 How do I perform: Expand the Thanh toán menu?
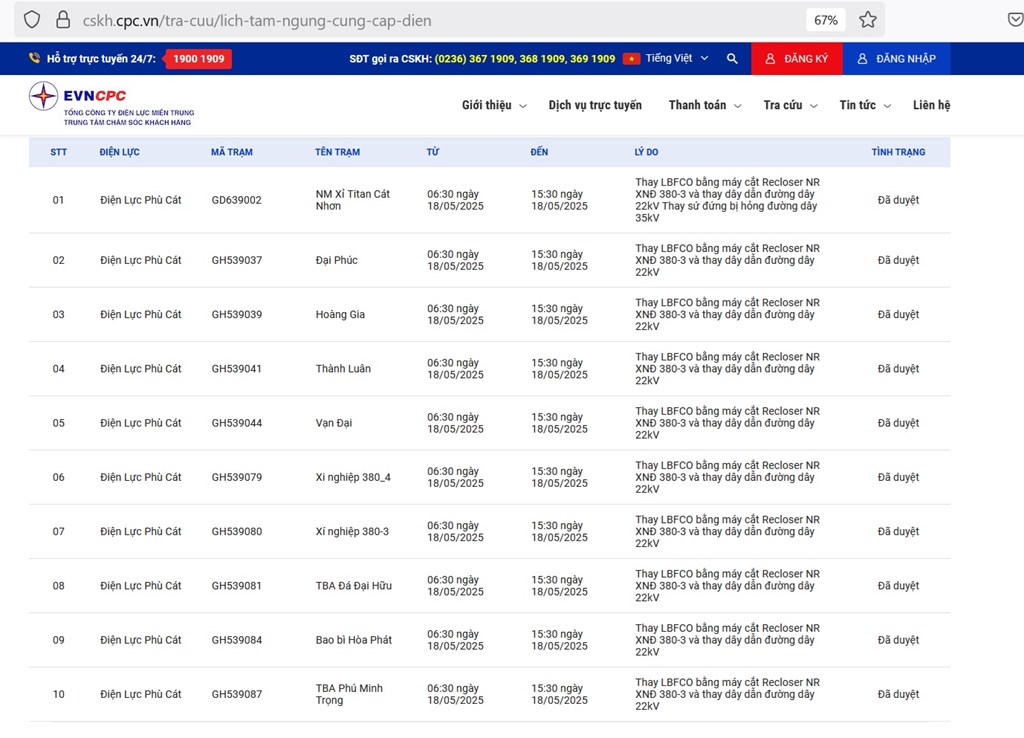704,105
